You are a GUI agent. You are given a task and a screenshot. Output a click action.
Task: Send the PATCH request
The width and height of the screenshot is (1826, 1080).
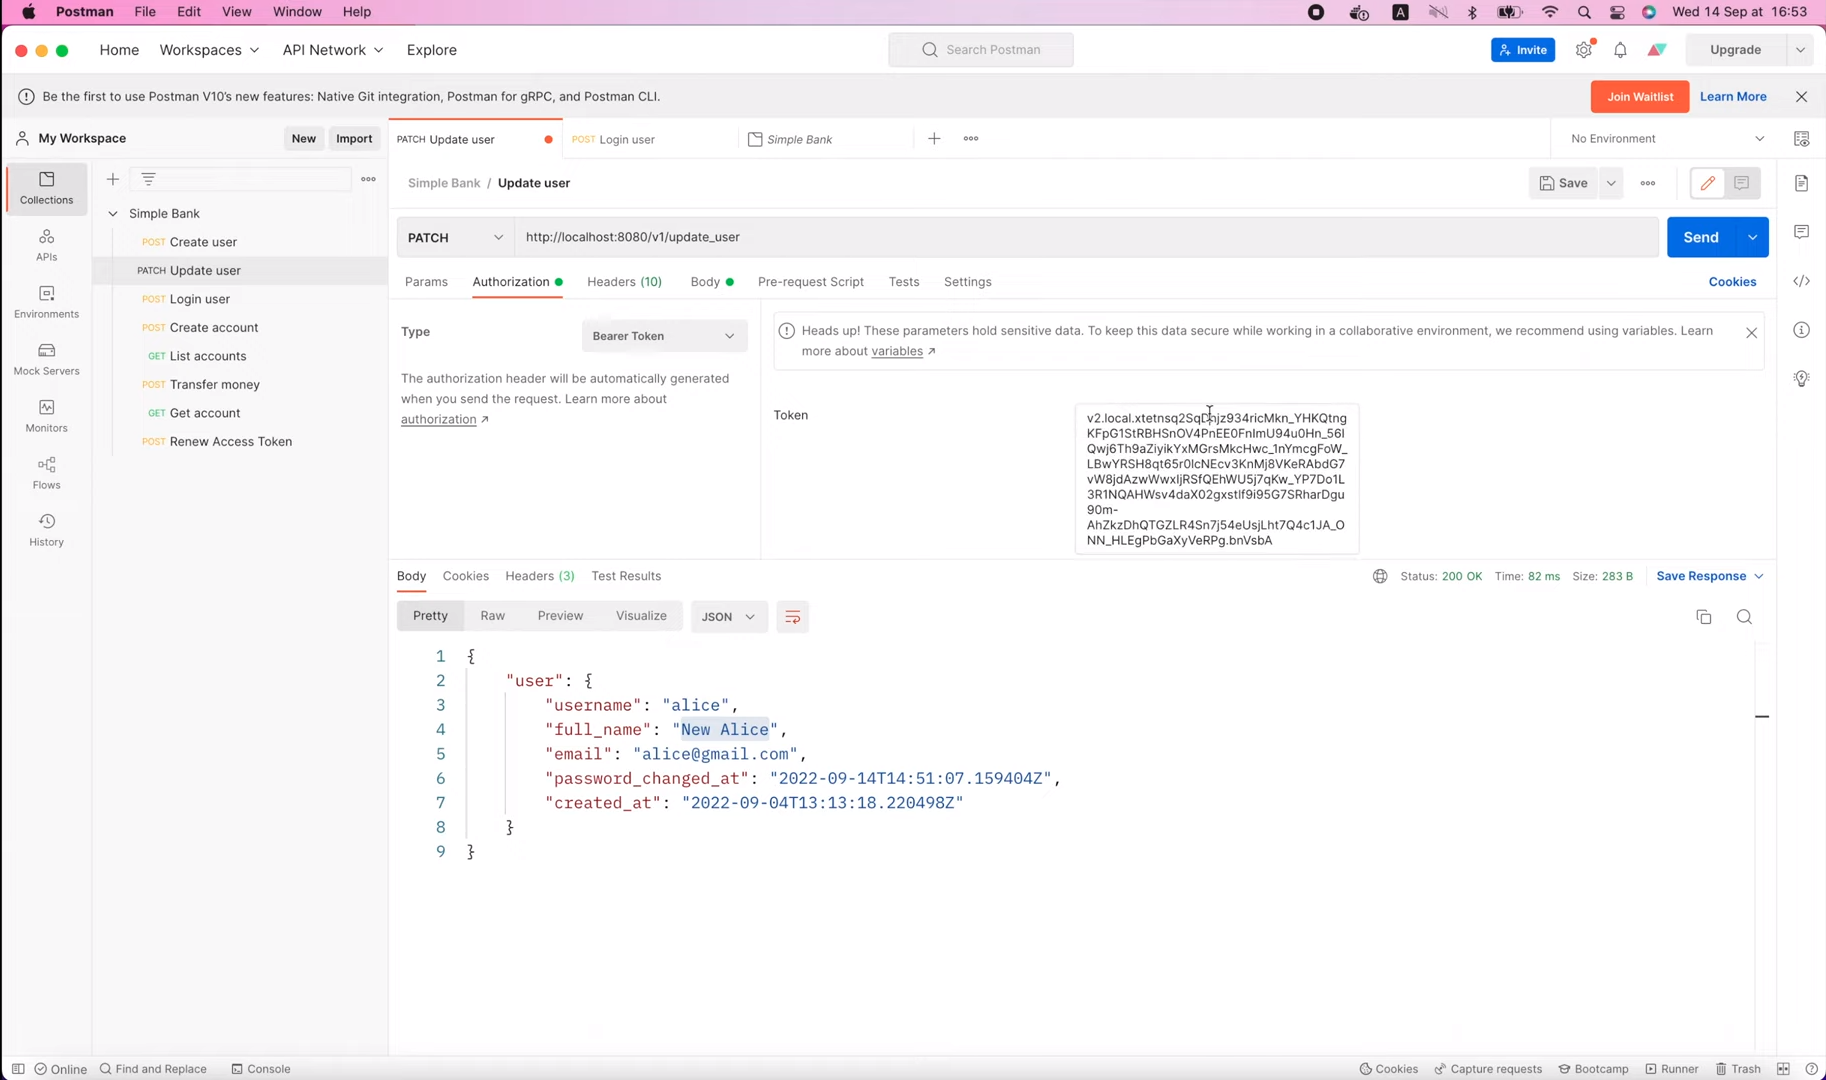1701,237
